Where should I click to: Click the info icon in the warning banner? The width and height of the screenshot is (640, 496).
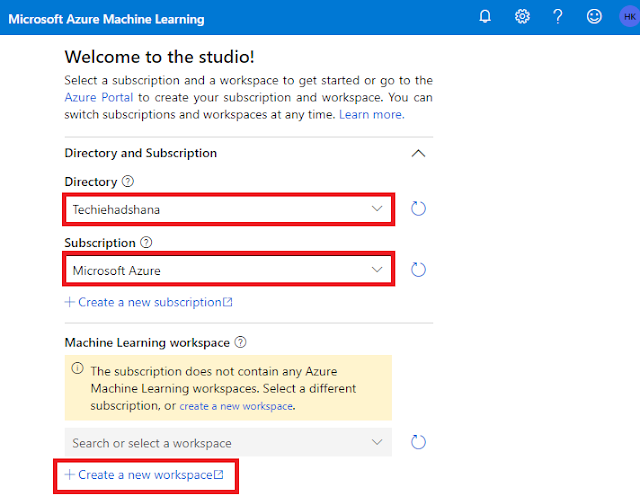click(78, 369)
